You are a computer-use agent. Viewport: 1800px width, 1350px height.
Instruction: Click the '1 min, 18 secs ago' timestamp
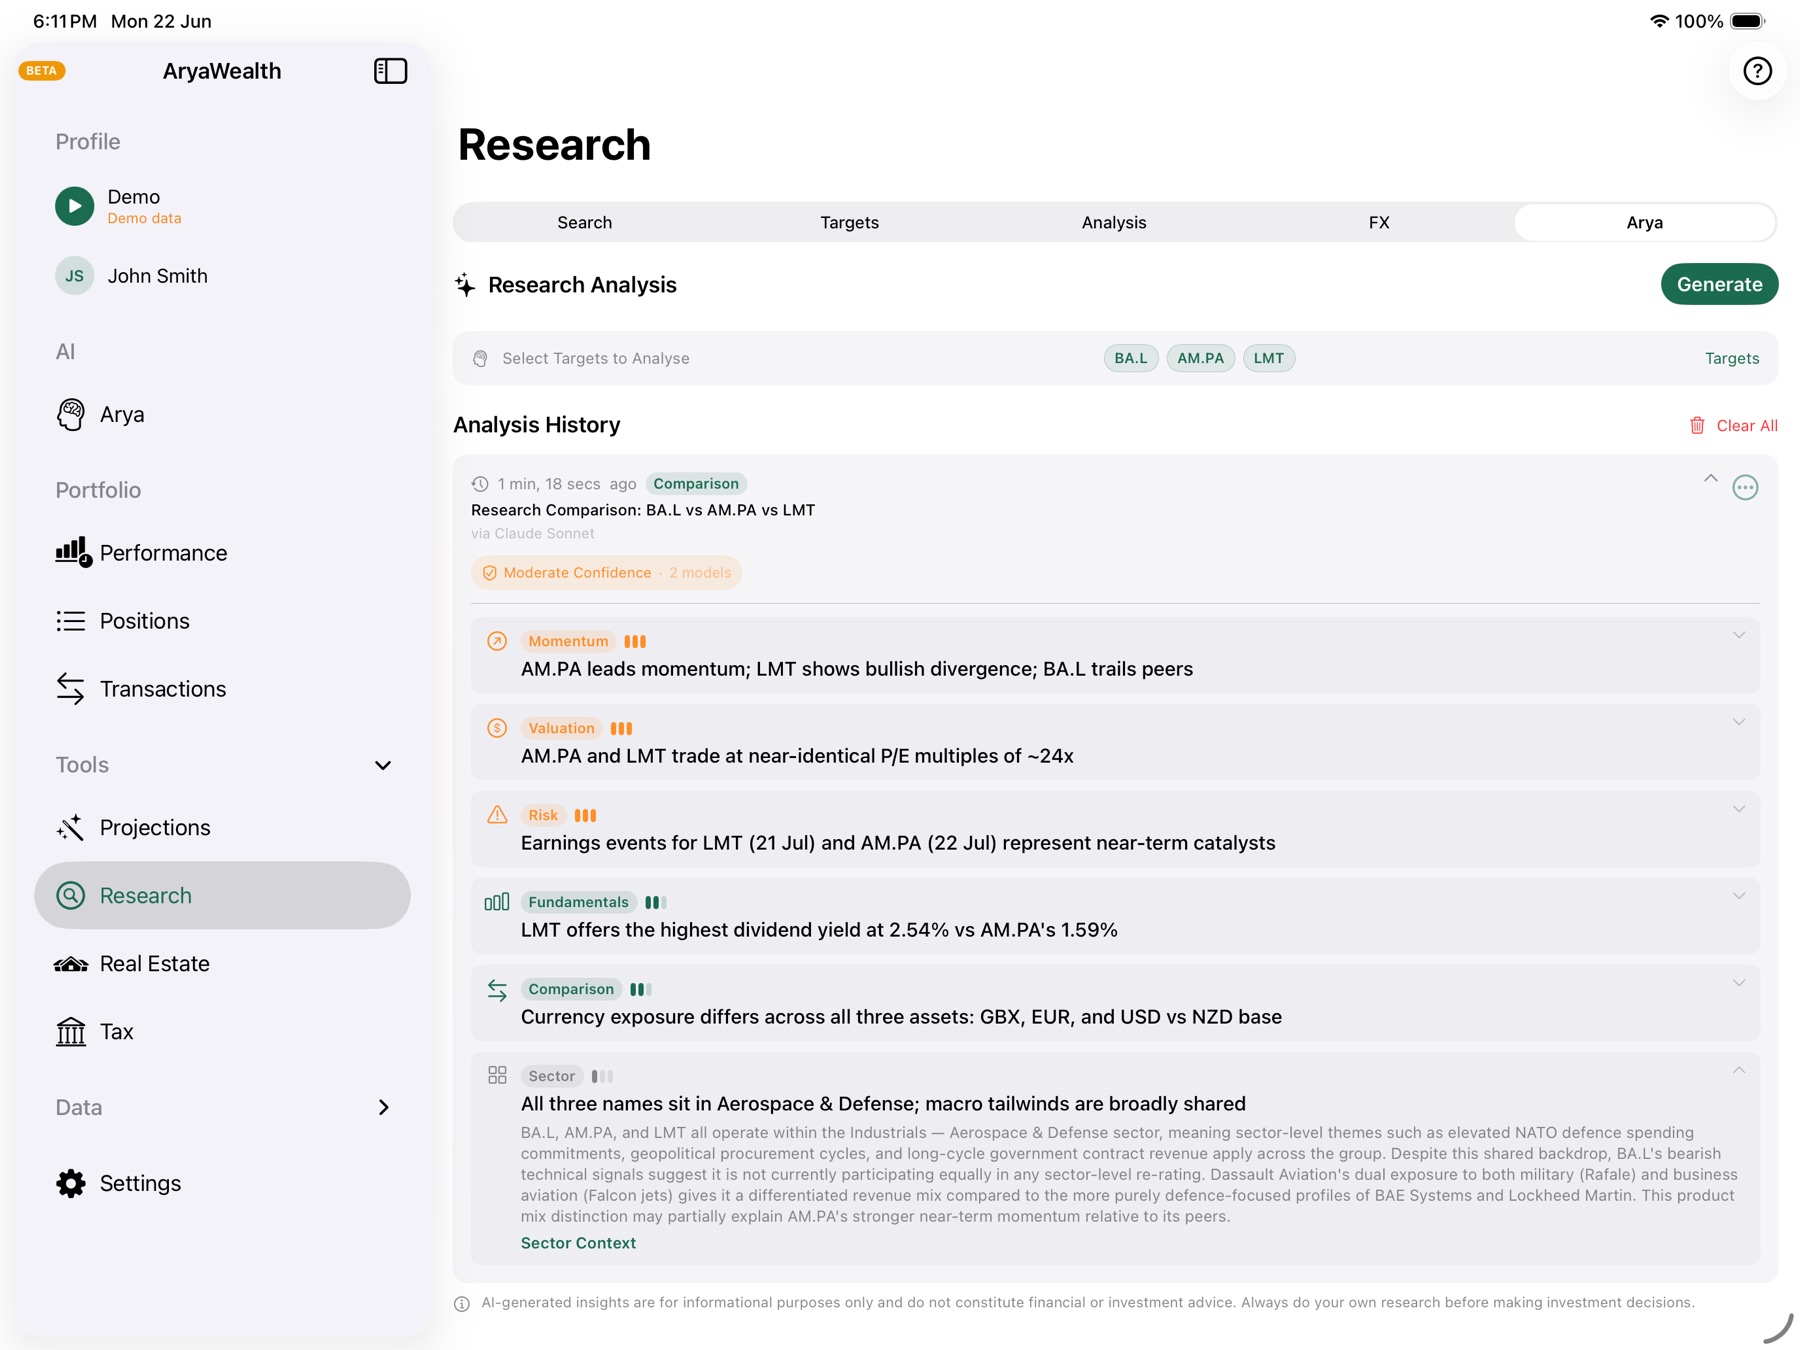coord(567,484)
